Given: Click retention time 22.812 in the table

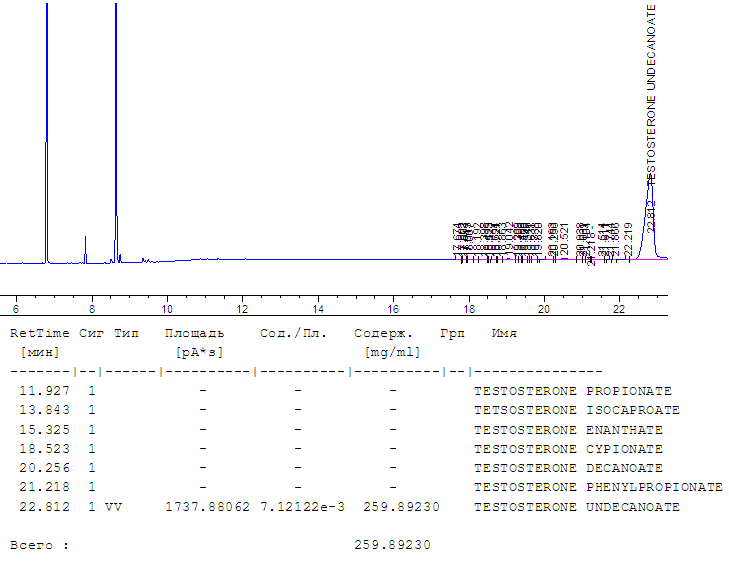Looking at the screenshot, I should (45, 507).
